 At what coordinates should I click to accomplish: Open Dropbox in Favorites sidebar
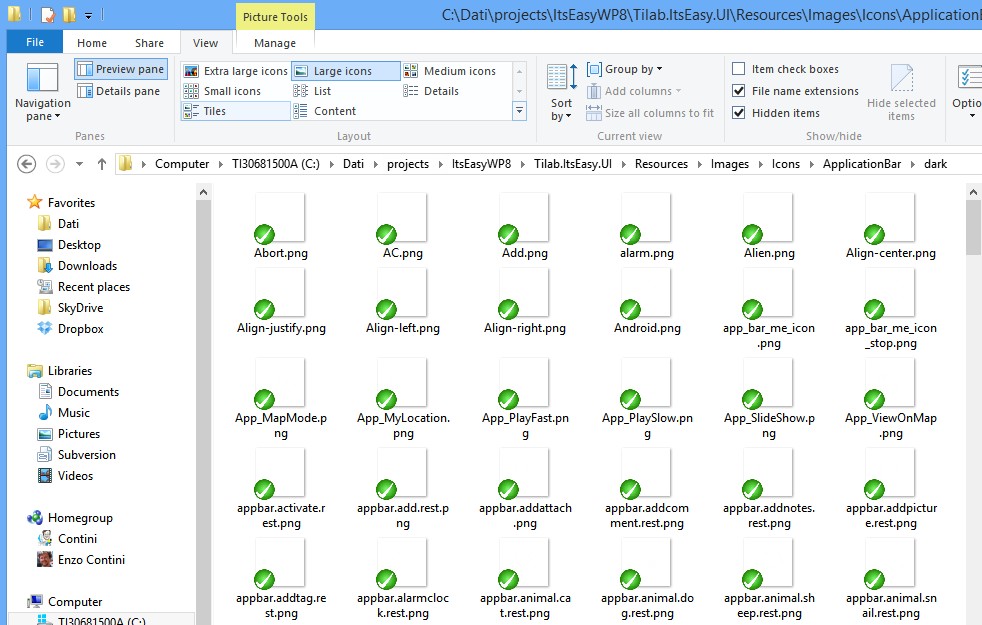80,328
